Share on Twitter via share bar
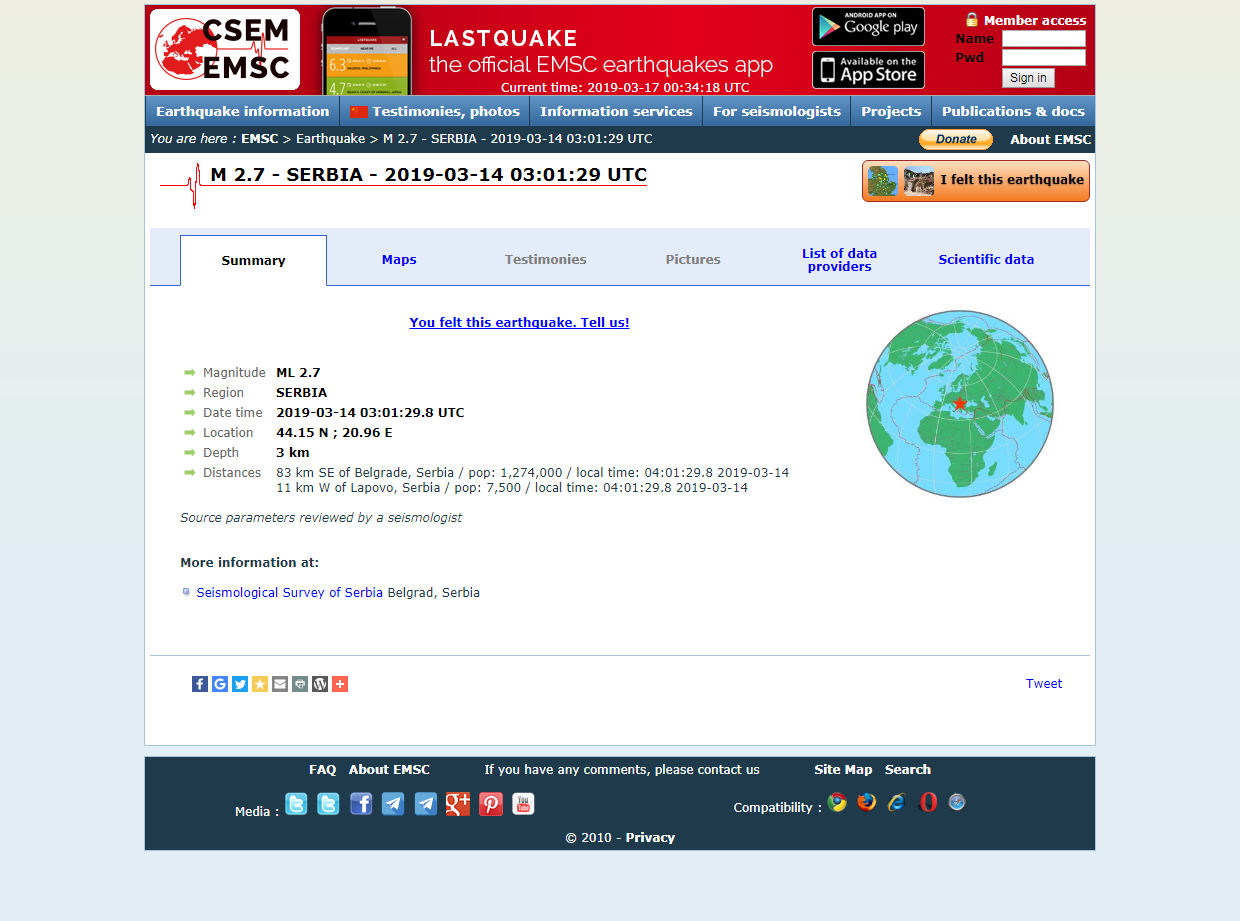 point(240,684)
